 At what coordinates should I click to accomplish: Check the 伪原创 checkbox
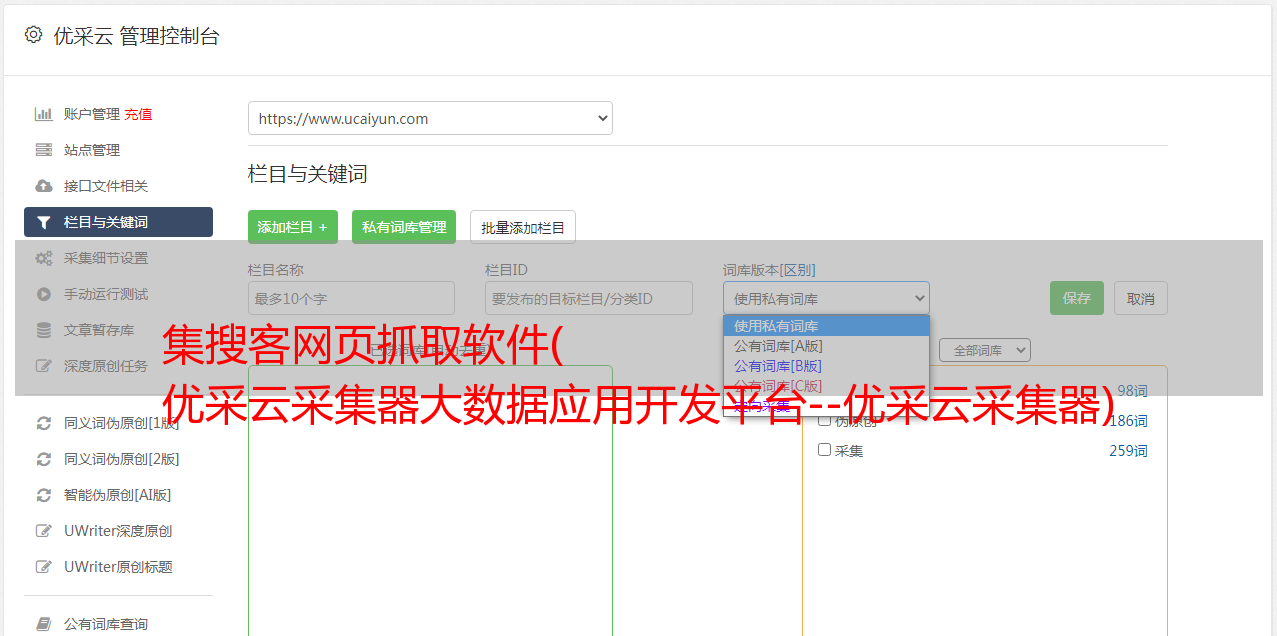tap(825, 420)
